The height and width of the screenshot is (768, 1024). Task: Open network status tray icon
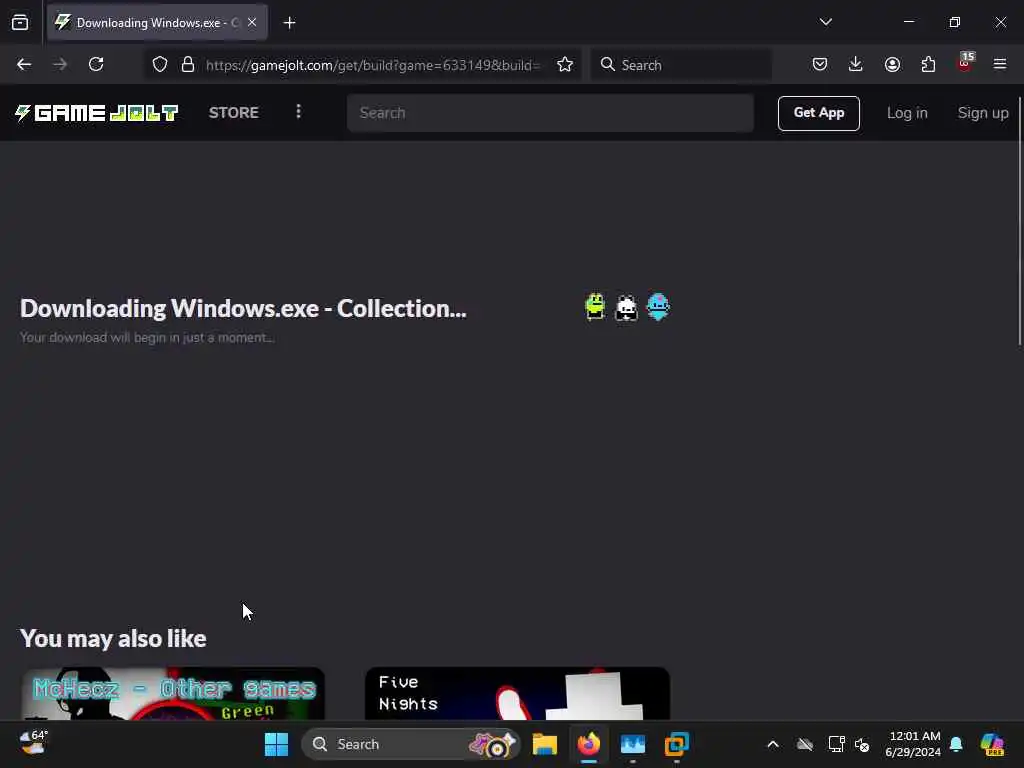pyautogui.click(x=837, y=744)
